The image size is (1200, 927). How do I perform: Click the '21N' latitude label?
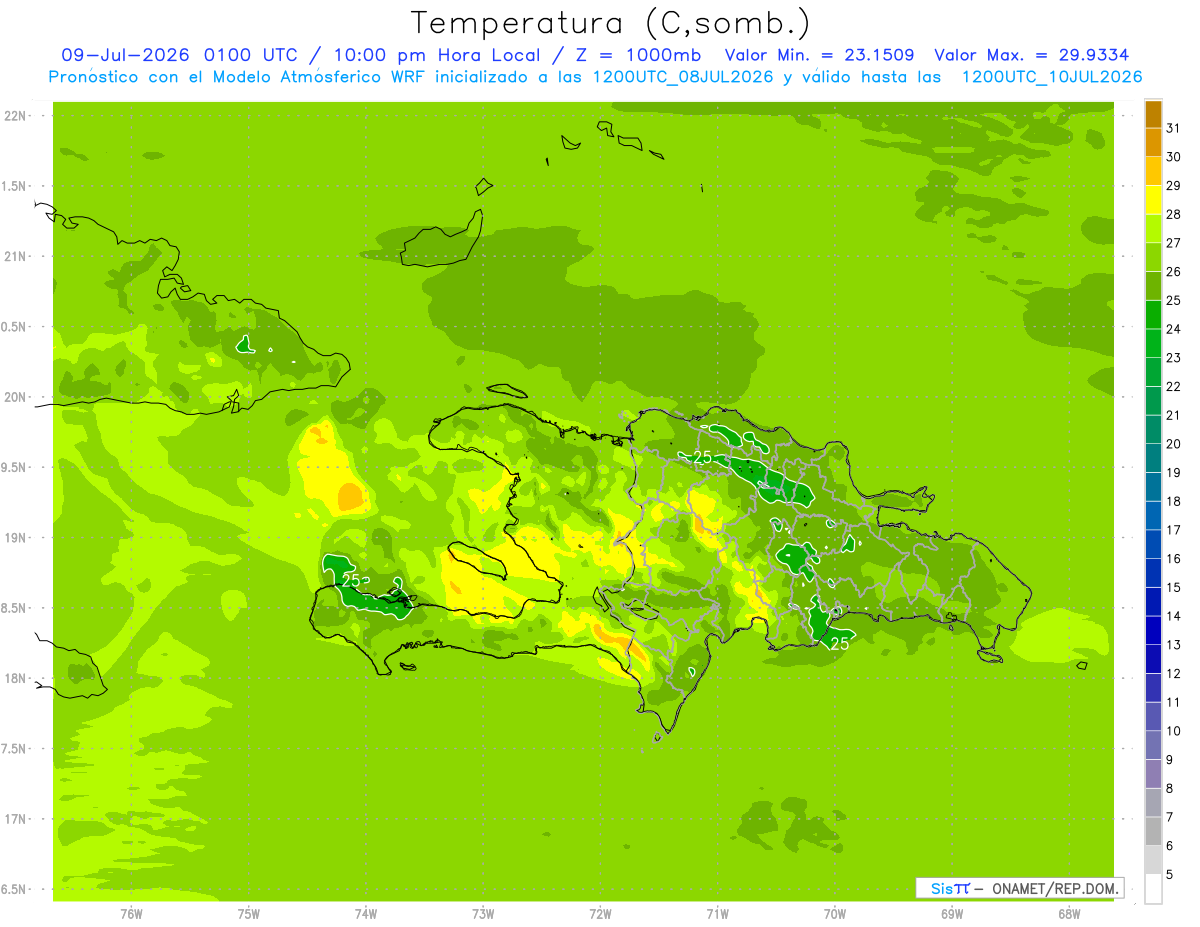click(x=13, y=256)
